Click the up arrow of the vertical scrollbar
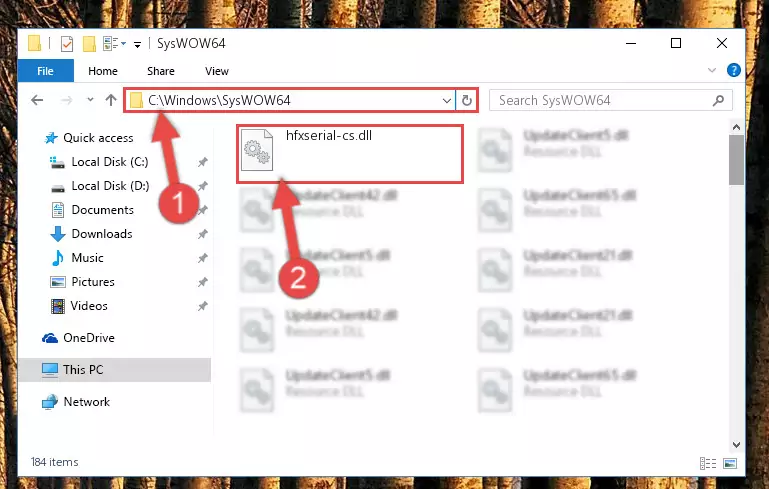The height and width of the screenshot is (489, 769). point(736,128)
